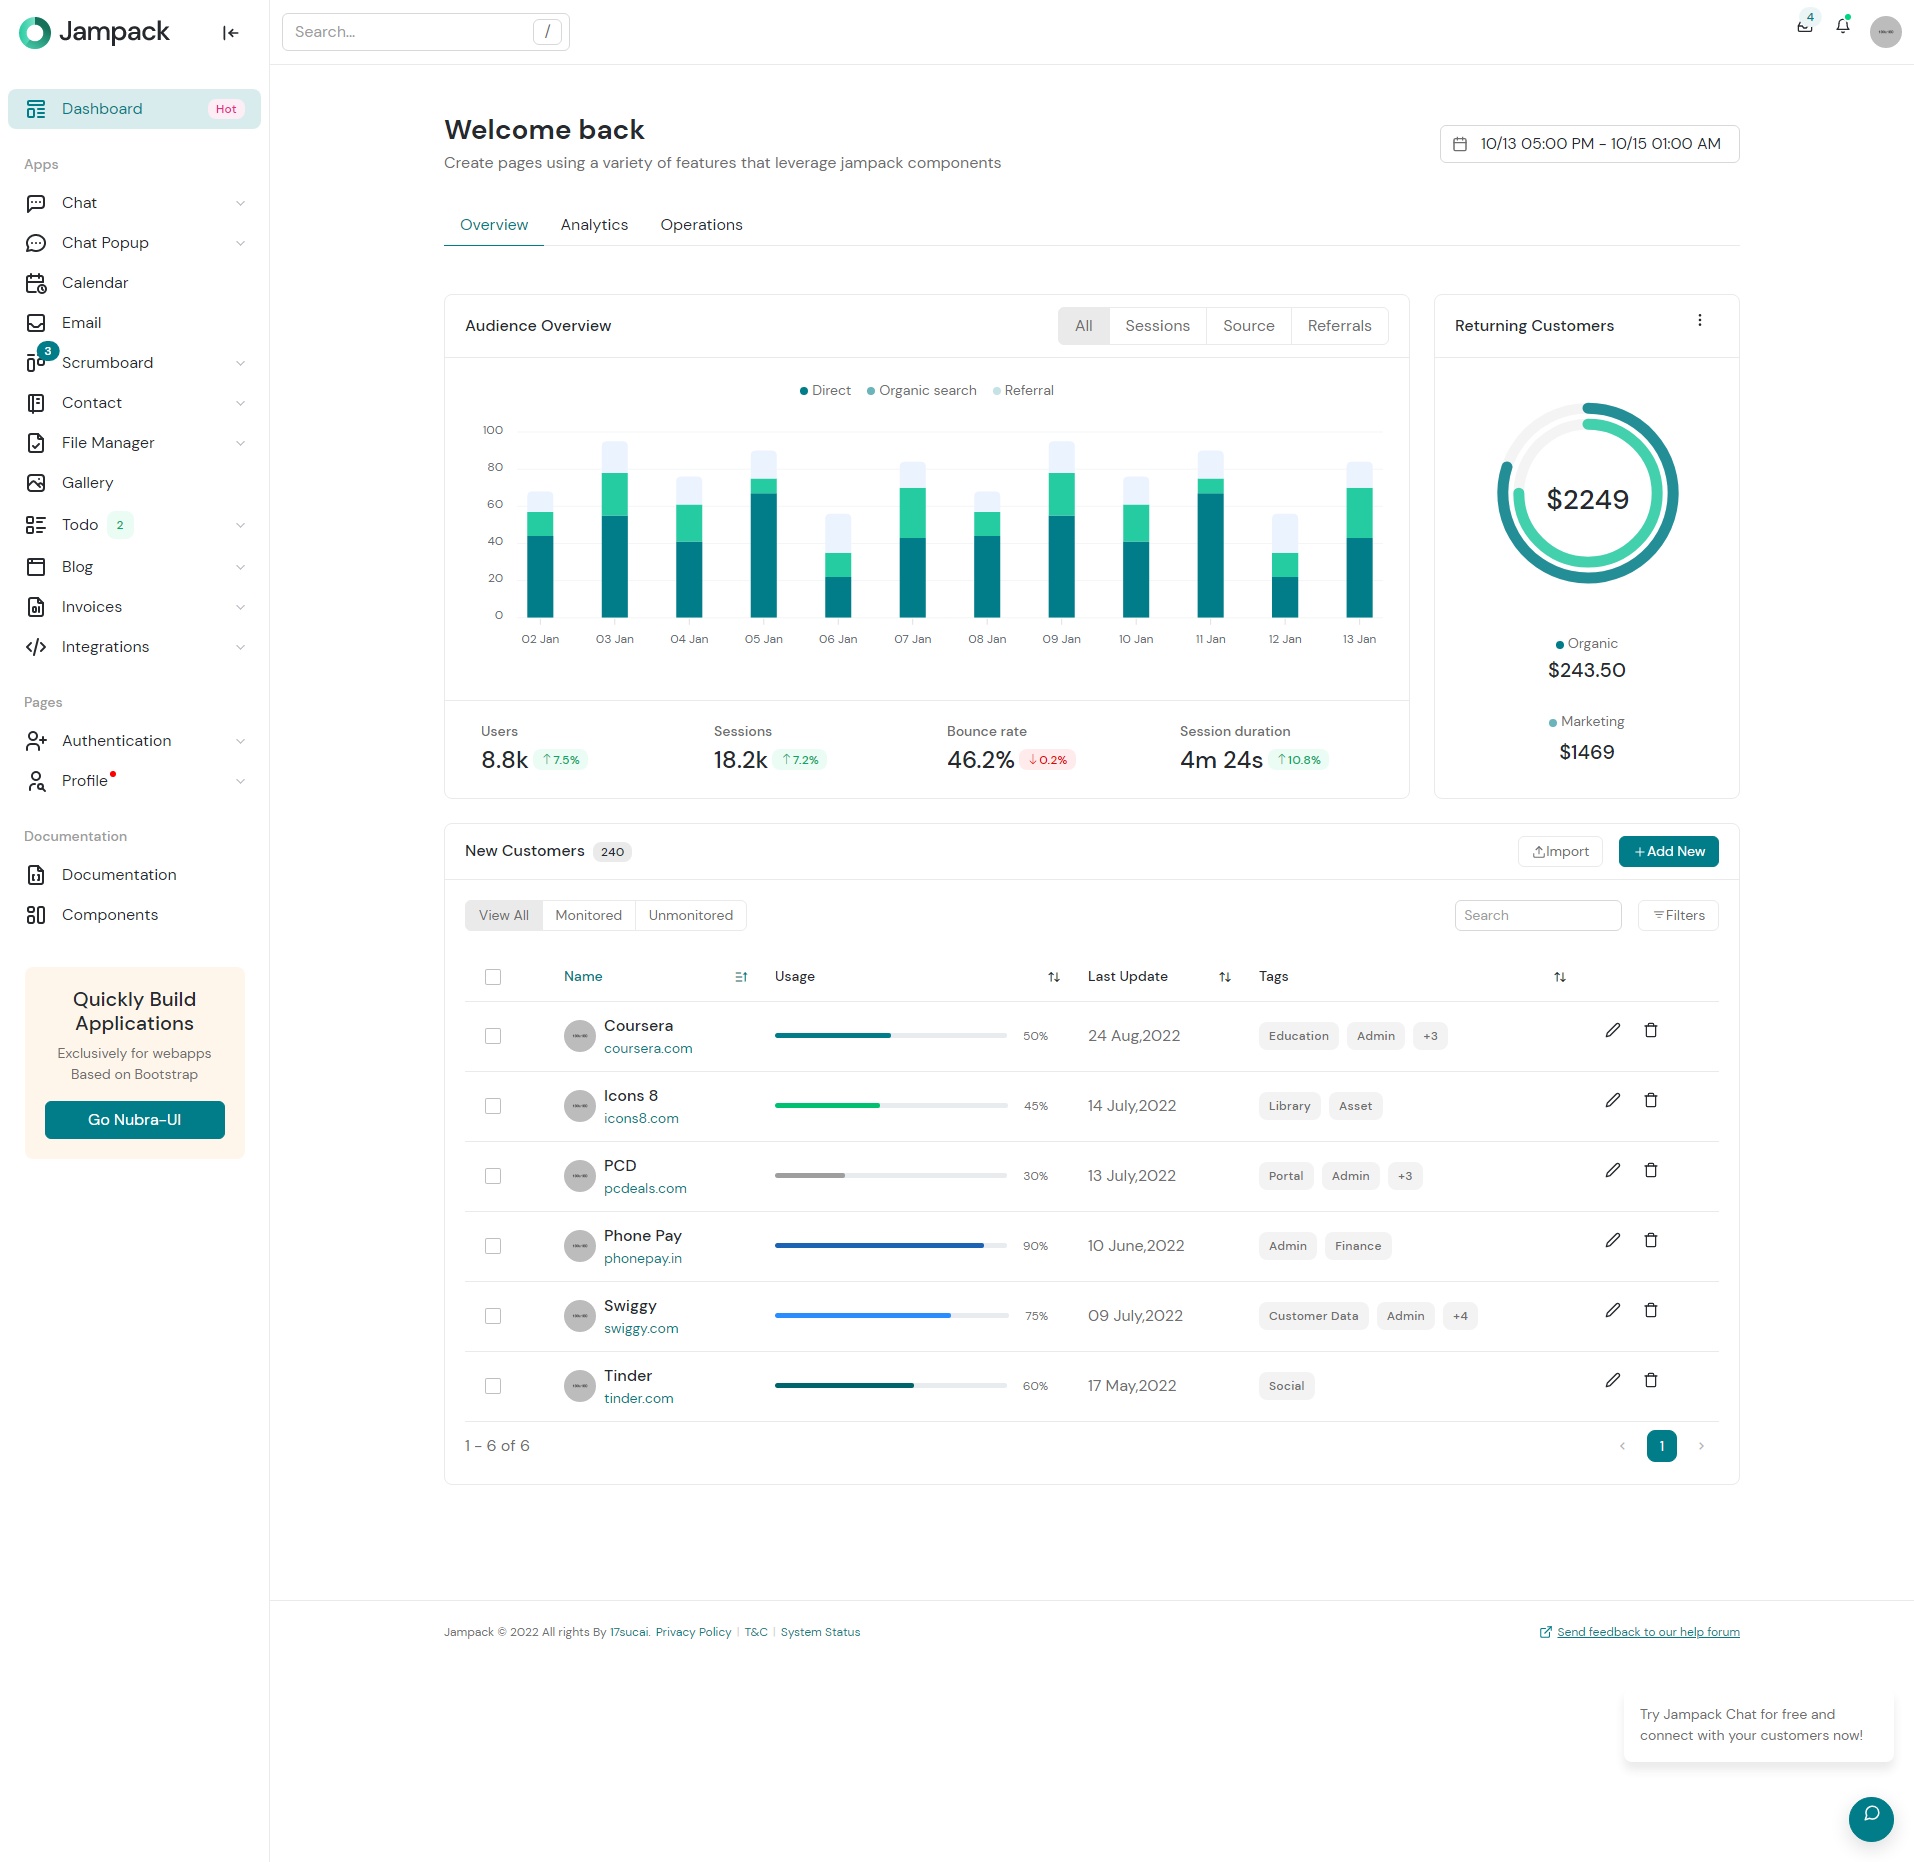Screen dimensions: 1914x1862
Task: Delete the Tinder row with the trash icon
Action: [x=1650, y=1380]
